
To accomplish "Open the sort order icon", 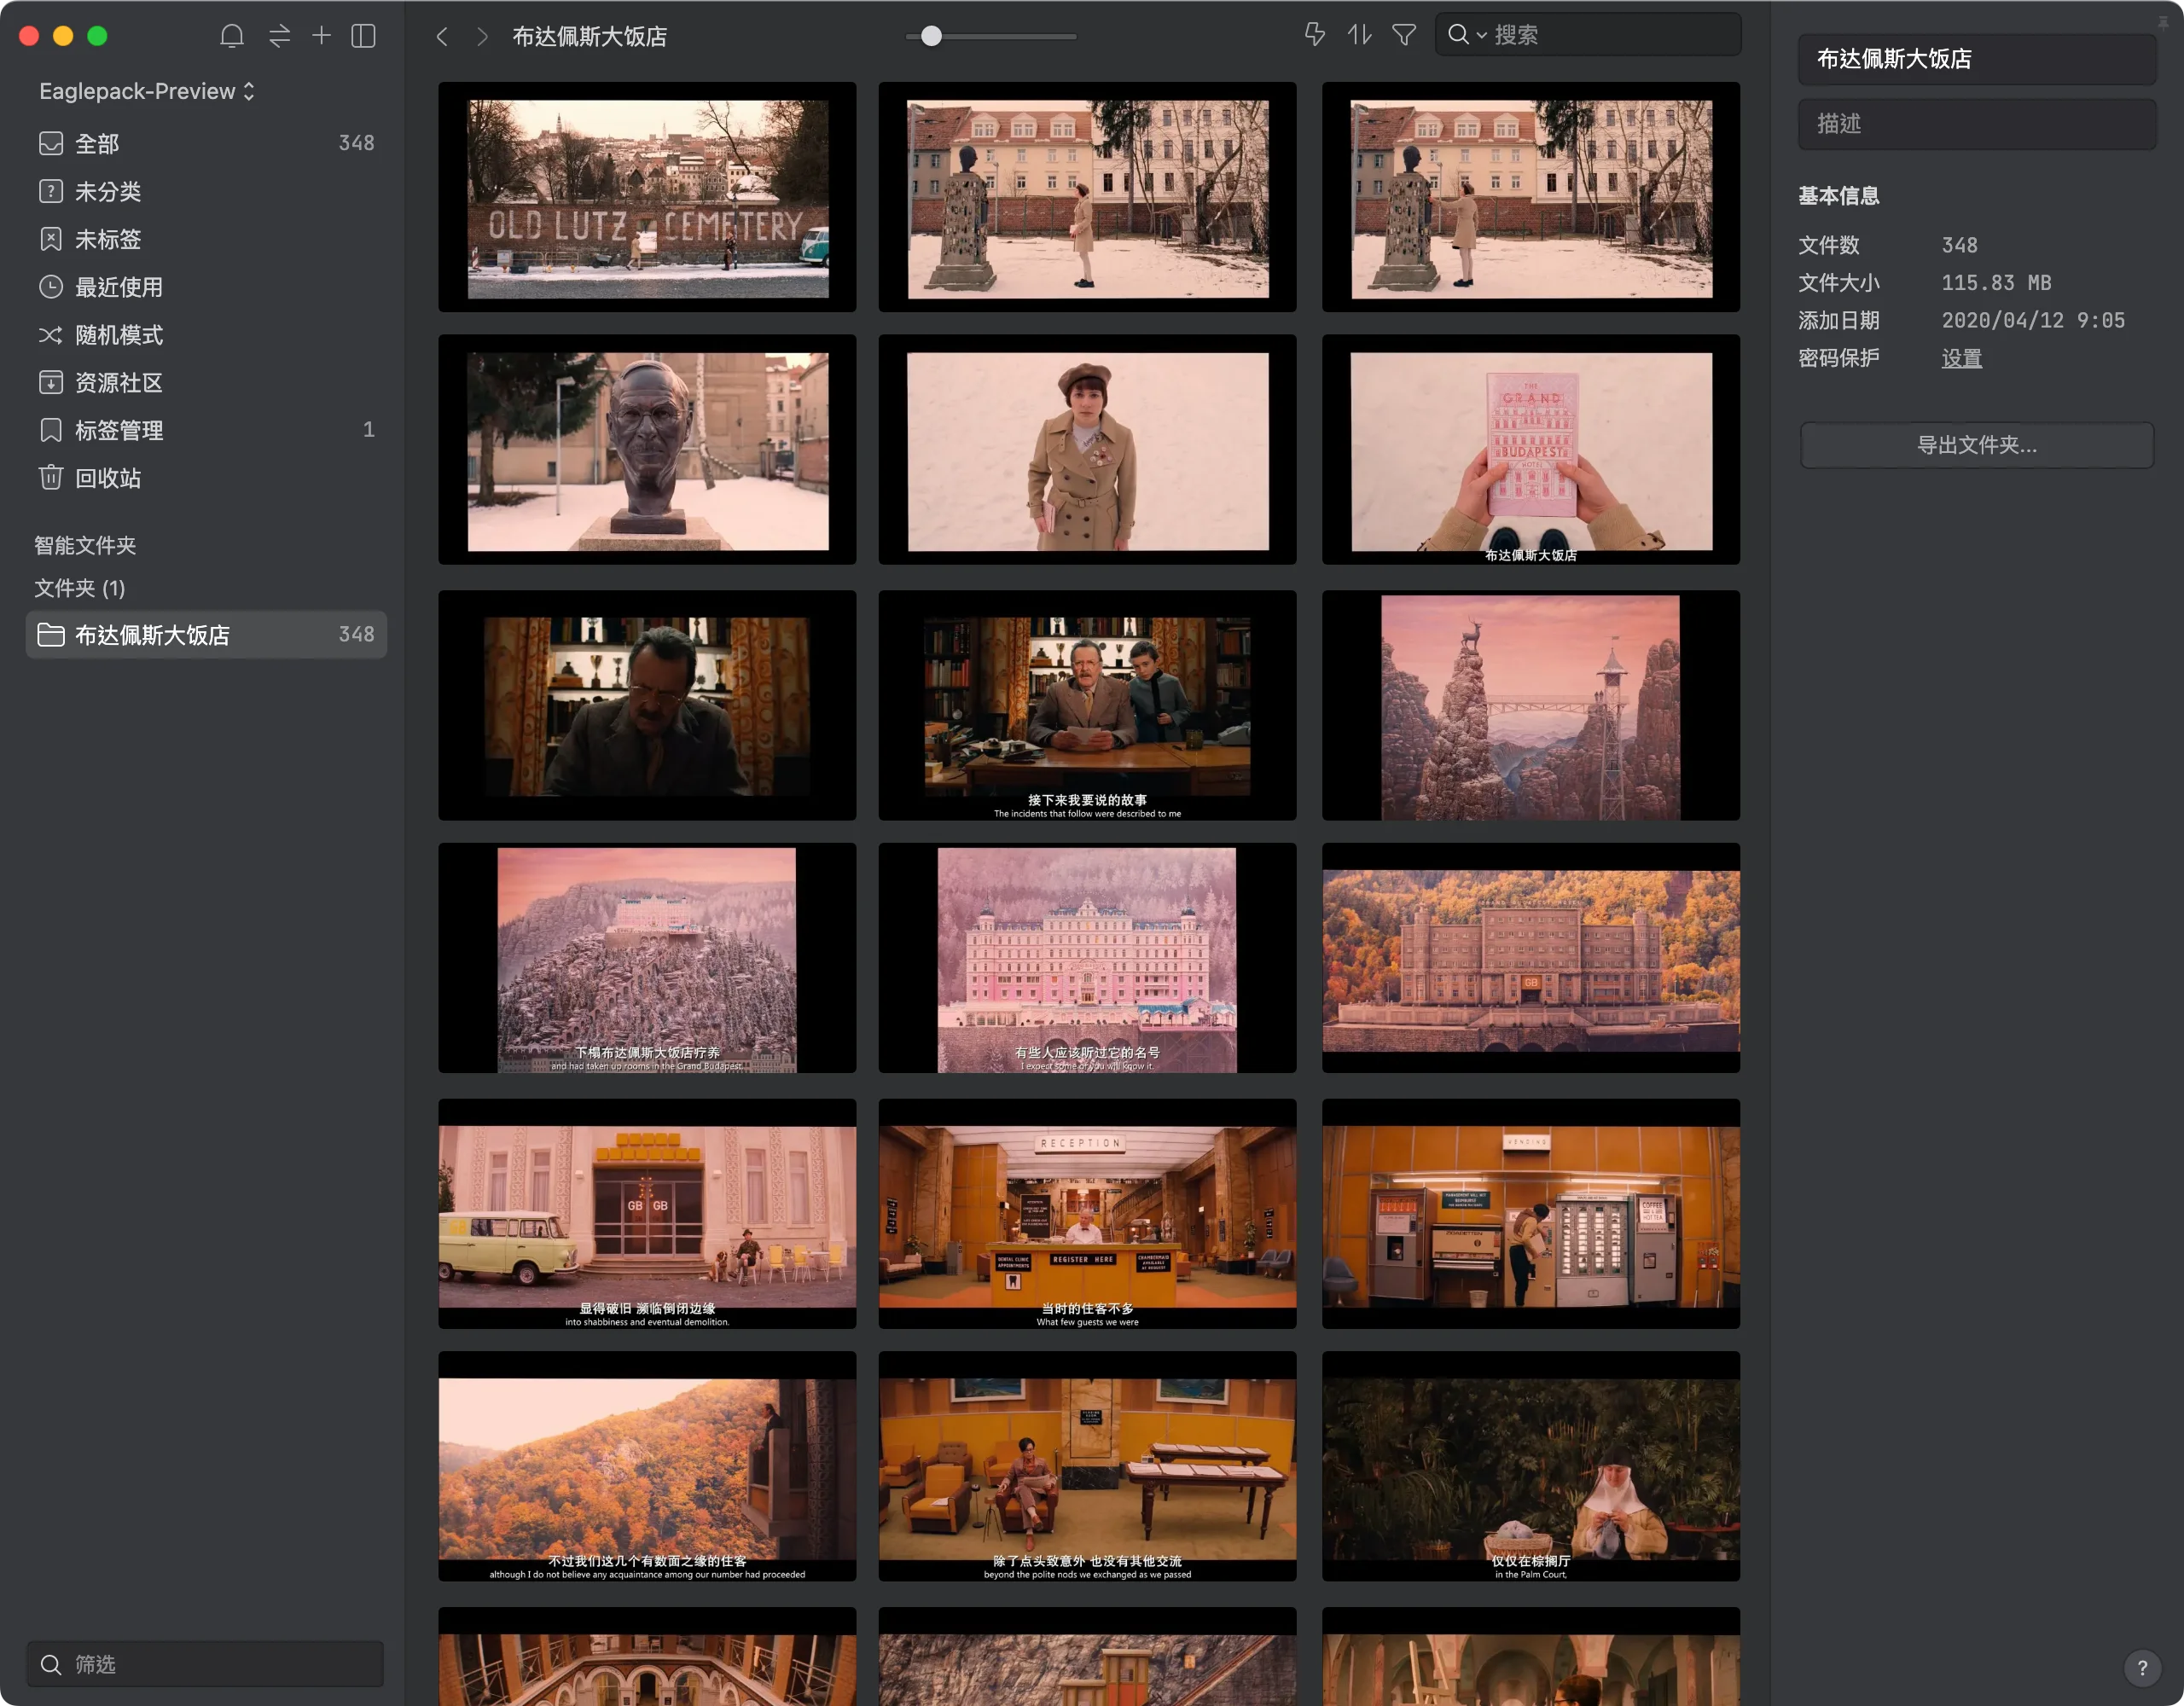I will click(1359, 35).
